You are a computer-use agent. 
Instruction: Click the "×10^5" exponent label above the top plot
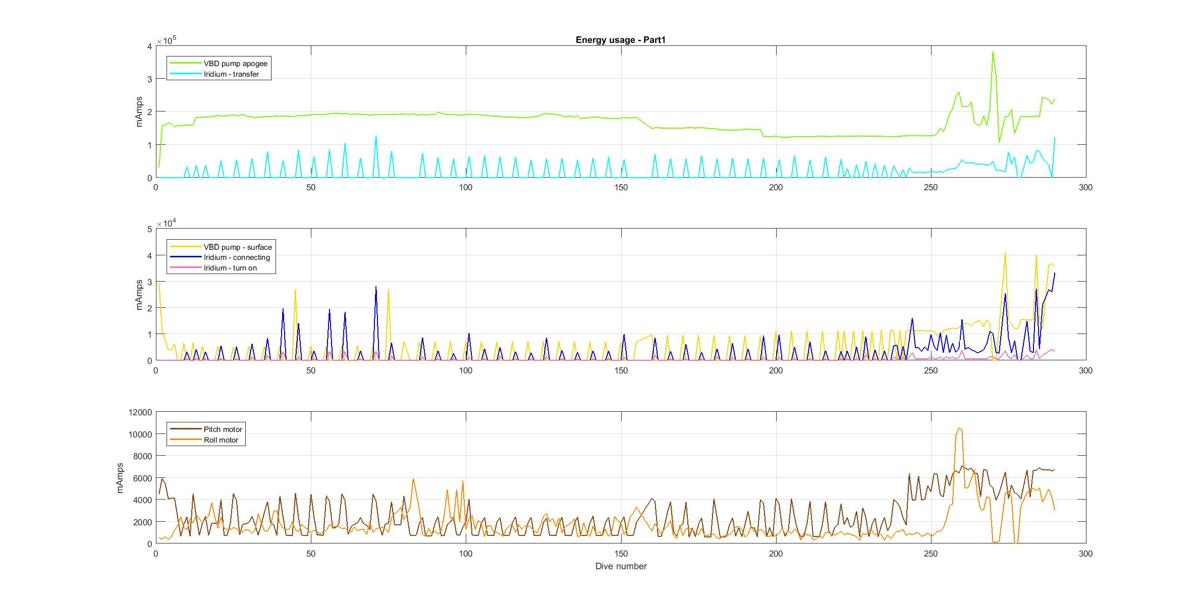(x=169, y=41)
